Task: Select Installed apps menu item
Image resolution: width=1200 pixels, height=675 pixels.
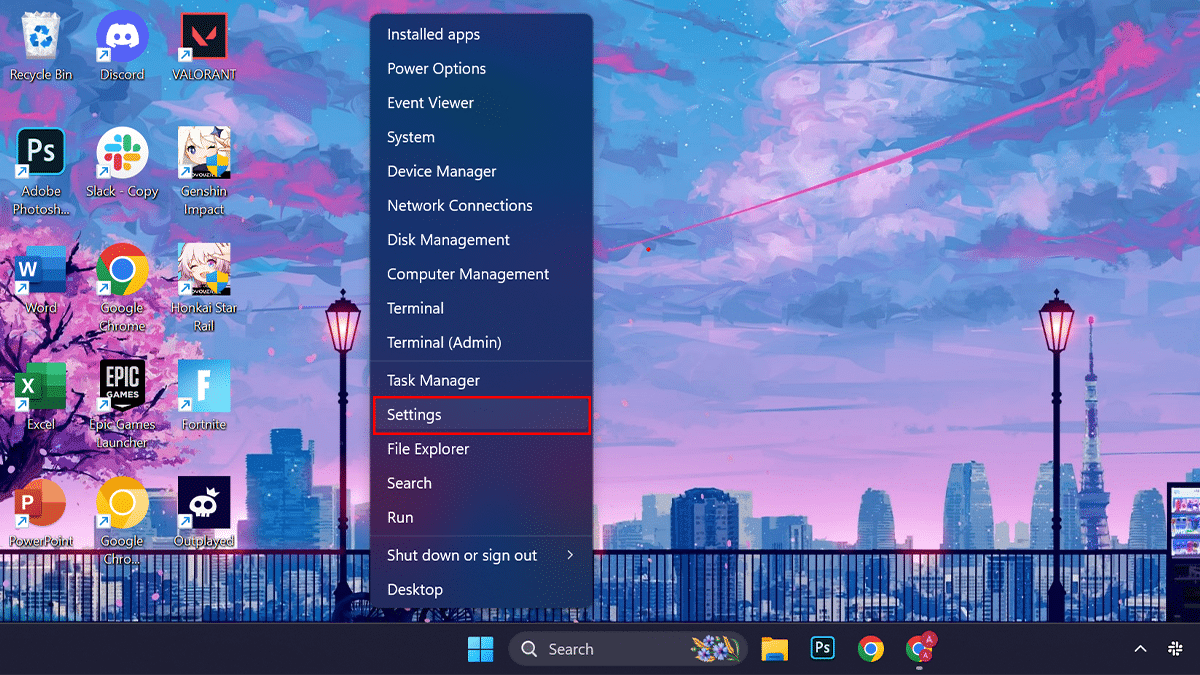Action: pyautogui.click(x=434, y=34)
